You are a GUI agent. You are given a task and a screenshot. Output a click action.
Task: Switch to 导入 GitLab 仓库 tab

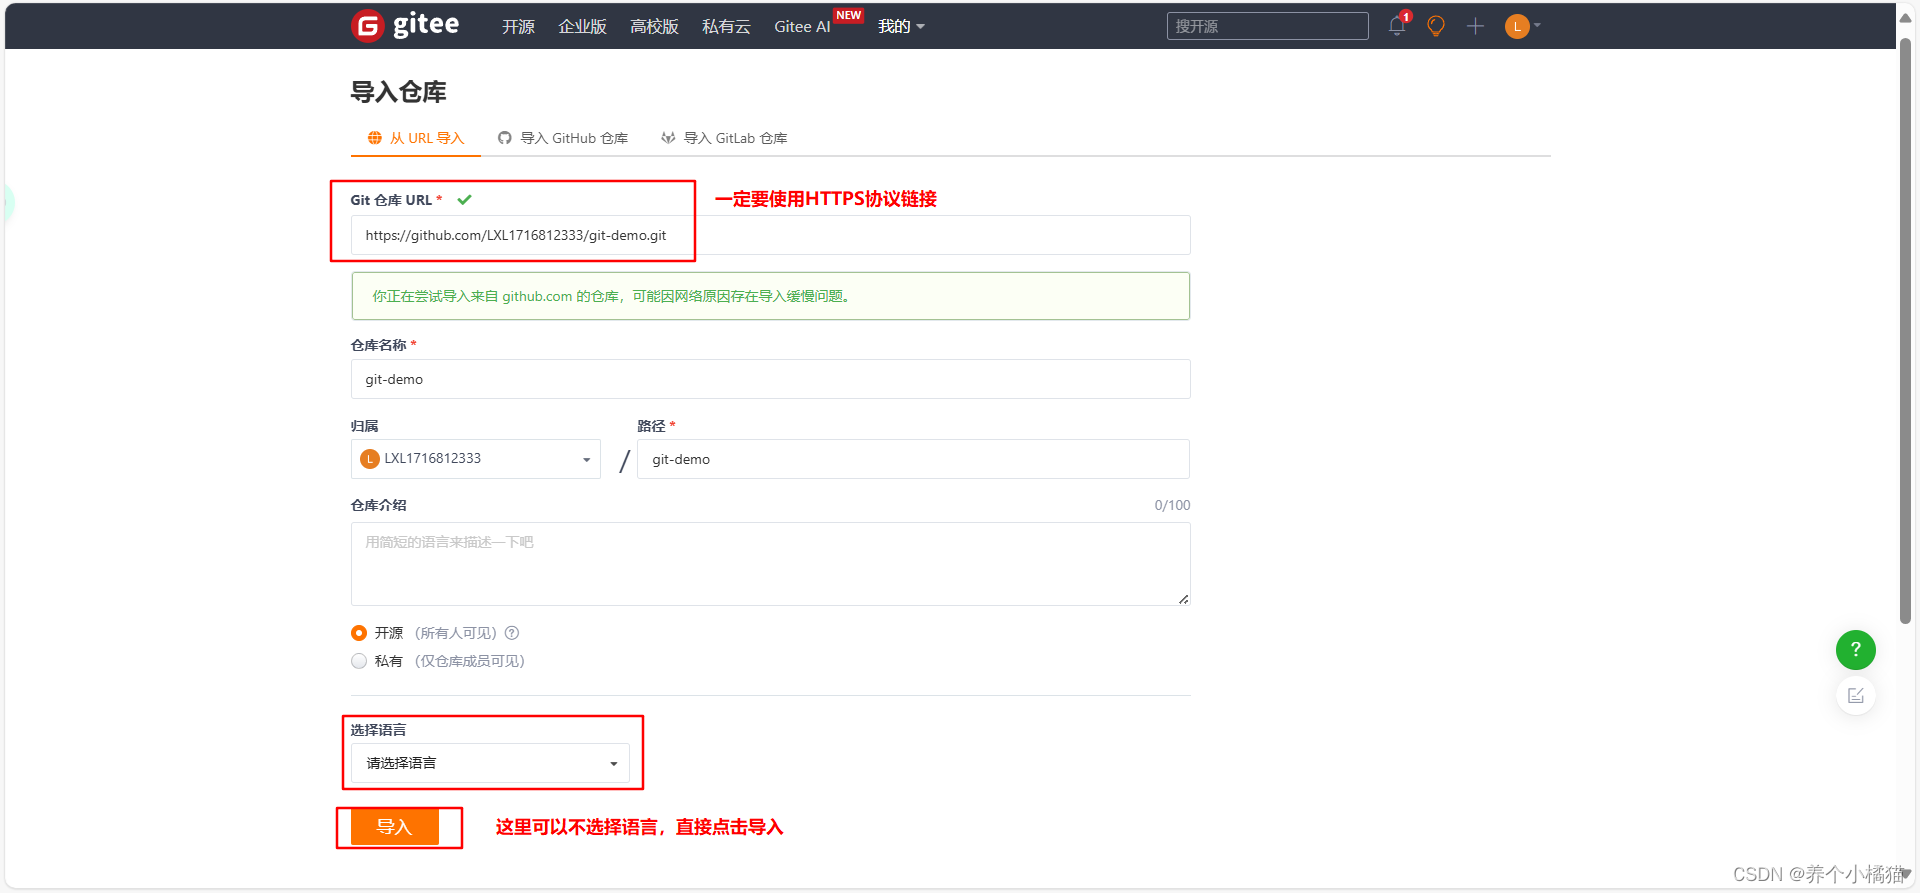click(724, 138)
